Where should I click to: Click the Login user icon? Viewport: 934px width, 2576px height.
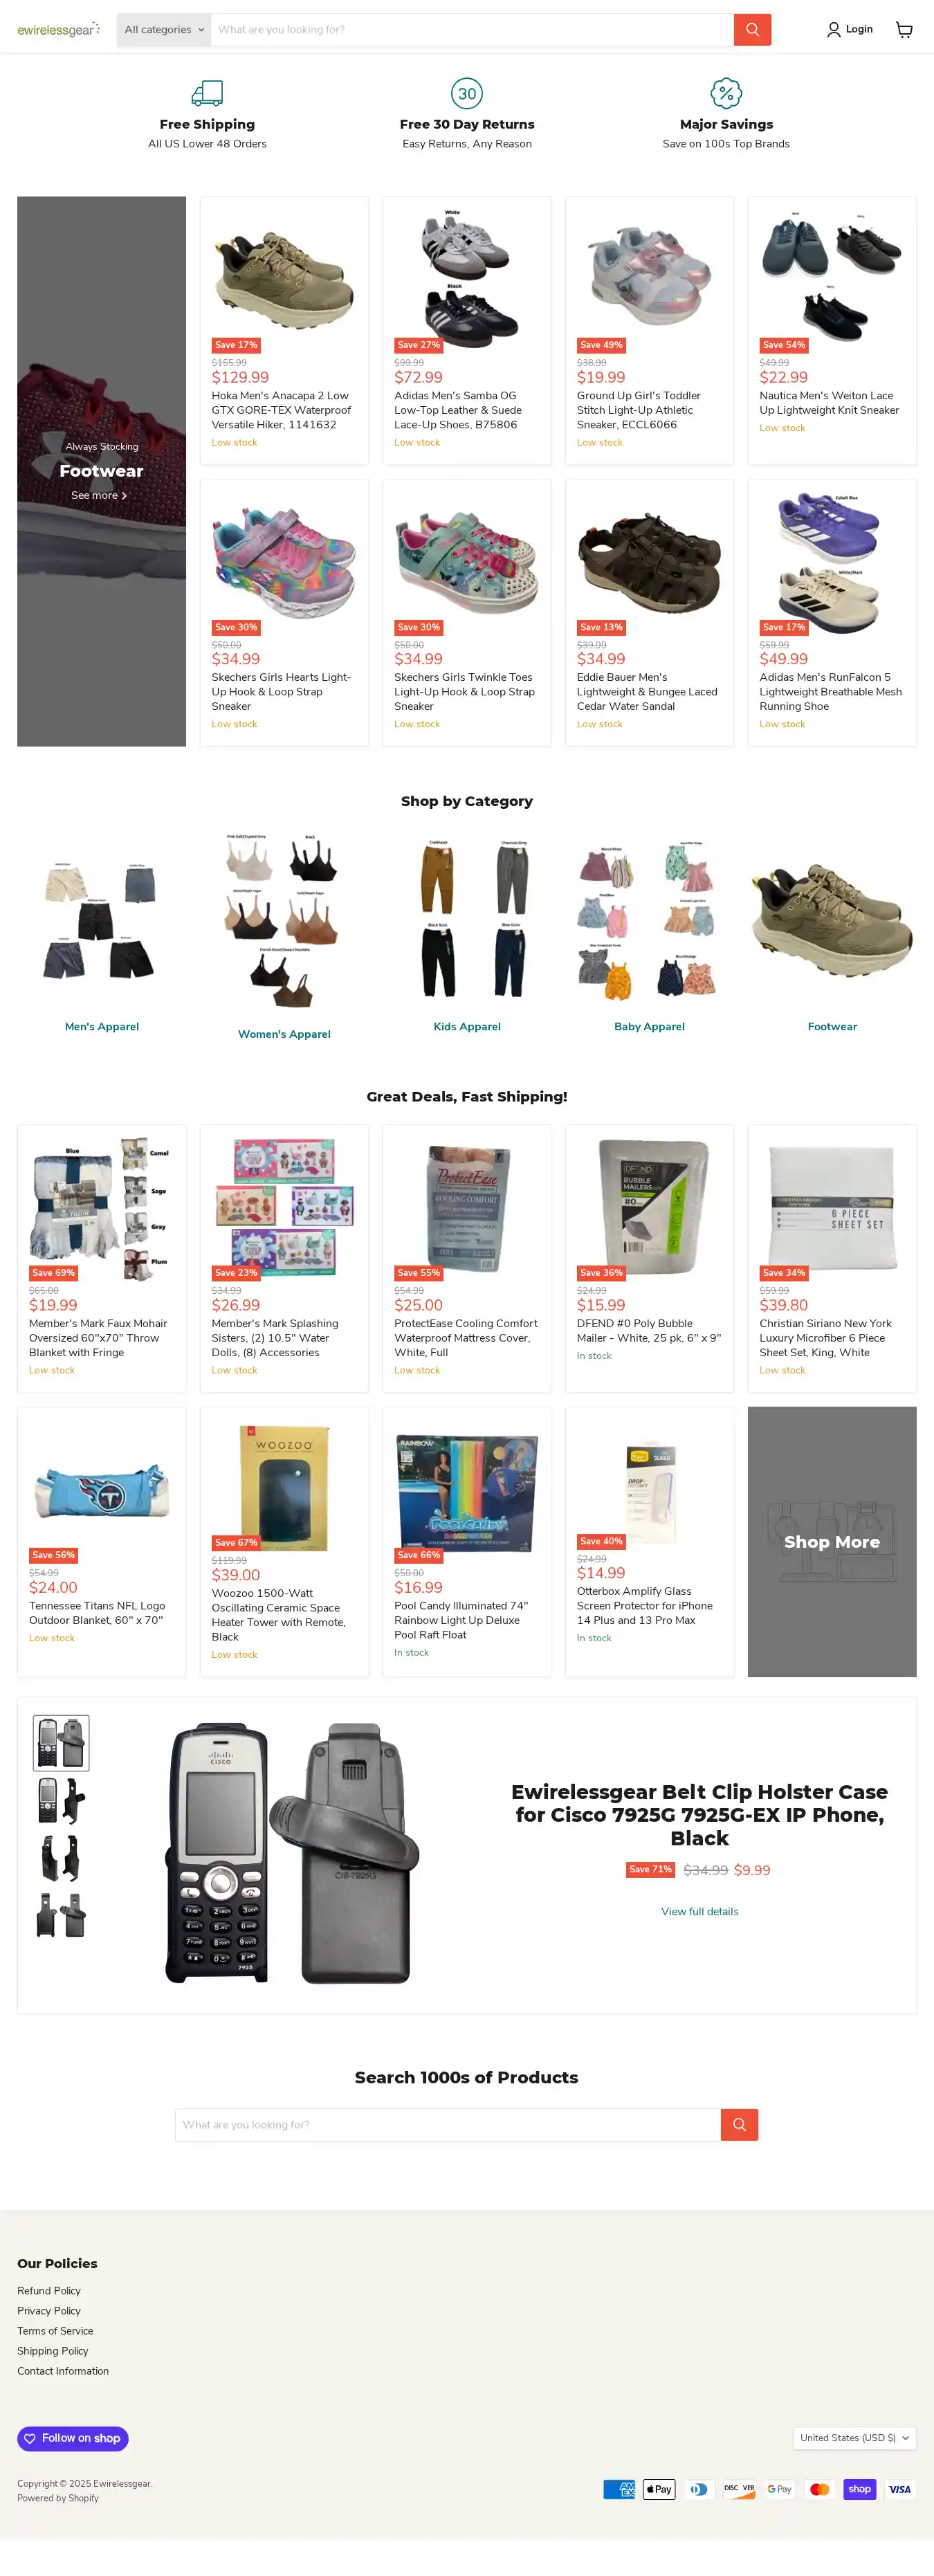click(x=833, y=29)
